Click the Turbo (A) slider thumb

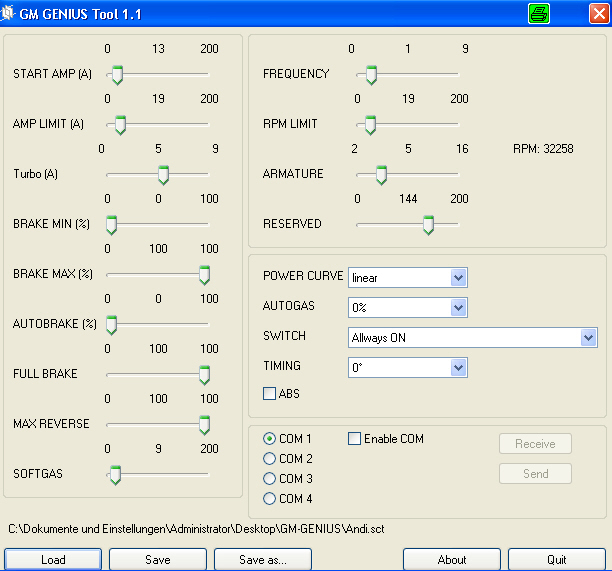click(x=163, y=175)
